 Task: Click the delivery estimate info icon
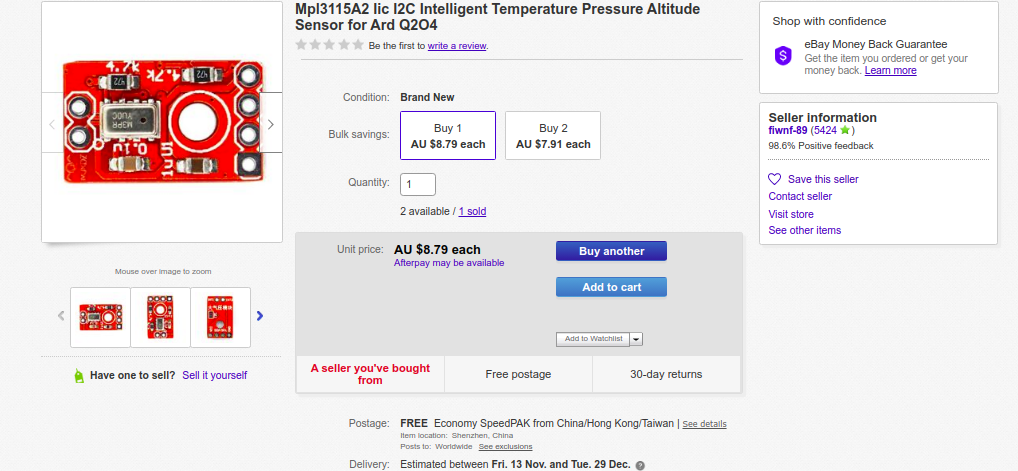point(640,465)
